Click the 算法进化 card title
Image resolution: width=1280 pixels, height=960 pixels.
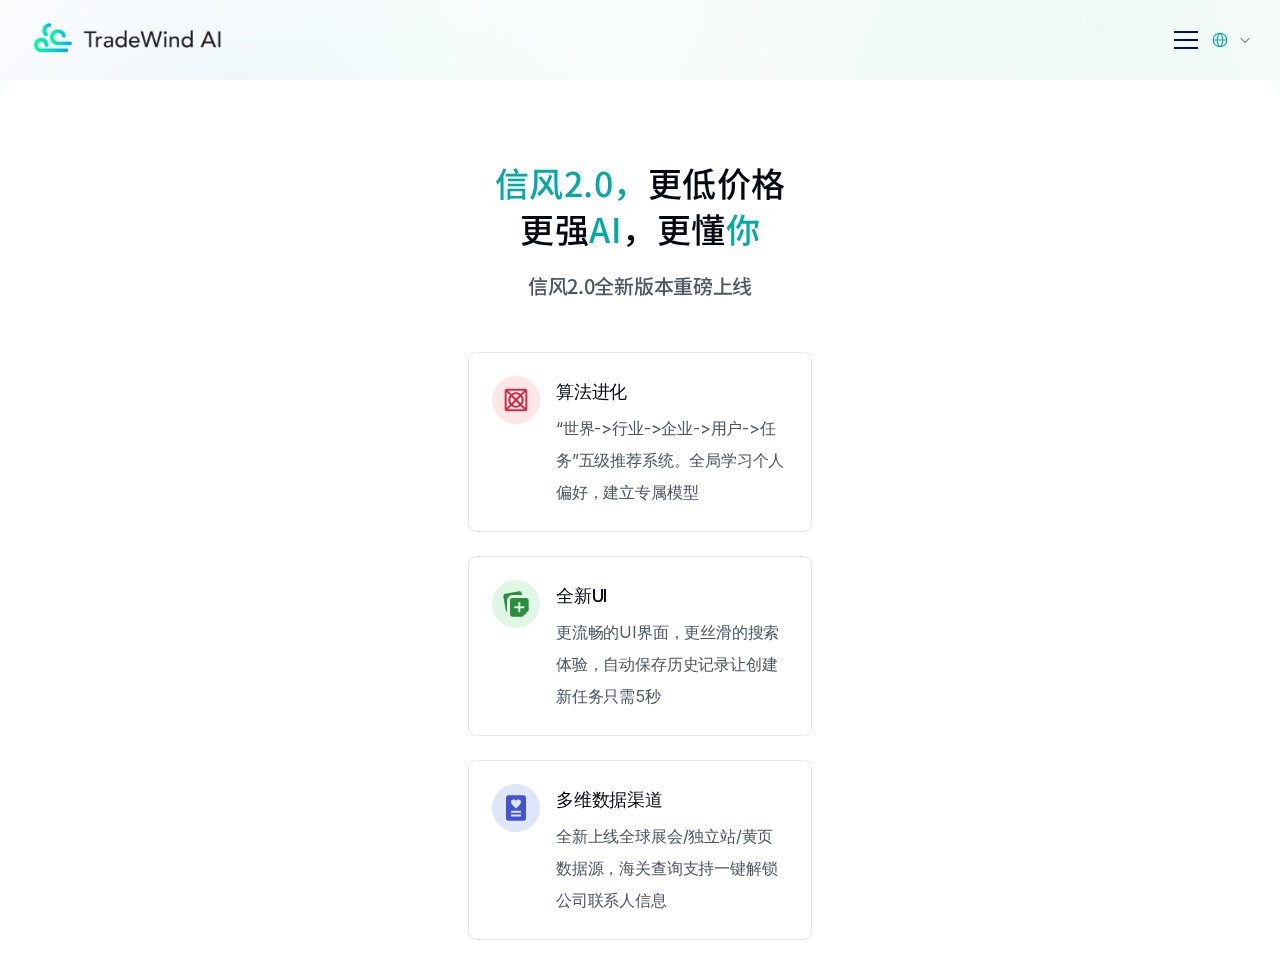591,392
